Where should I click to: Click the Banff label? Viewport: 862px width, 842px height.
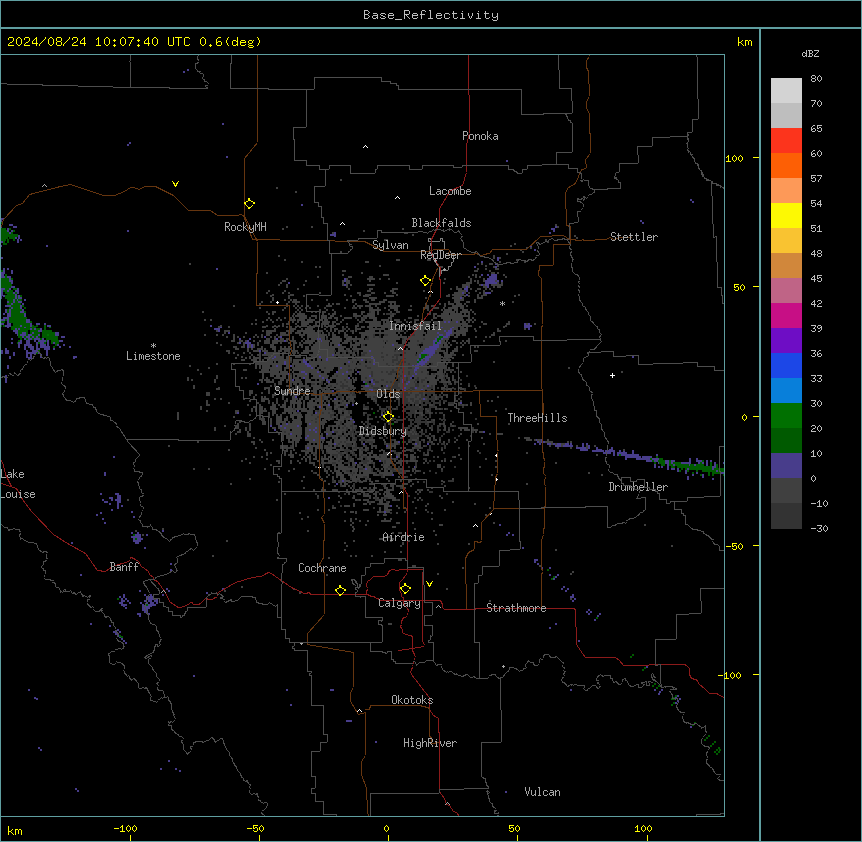point(124,567)
